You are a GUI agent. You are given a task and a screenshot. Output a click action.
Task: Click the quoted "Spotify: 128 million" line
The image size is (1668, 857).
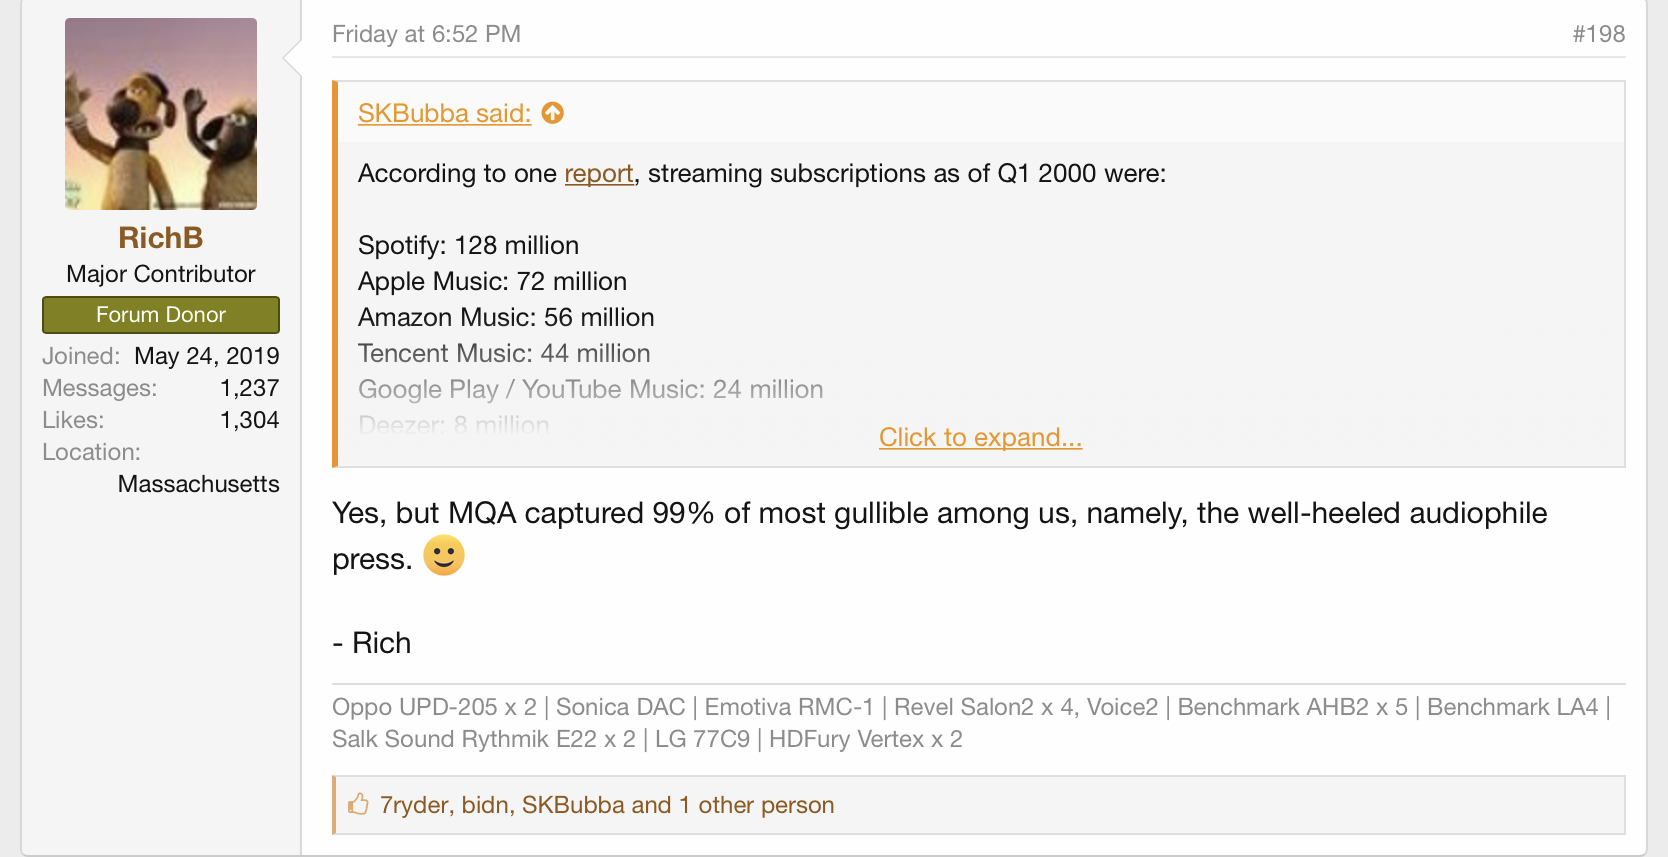(468, 245)
